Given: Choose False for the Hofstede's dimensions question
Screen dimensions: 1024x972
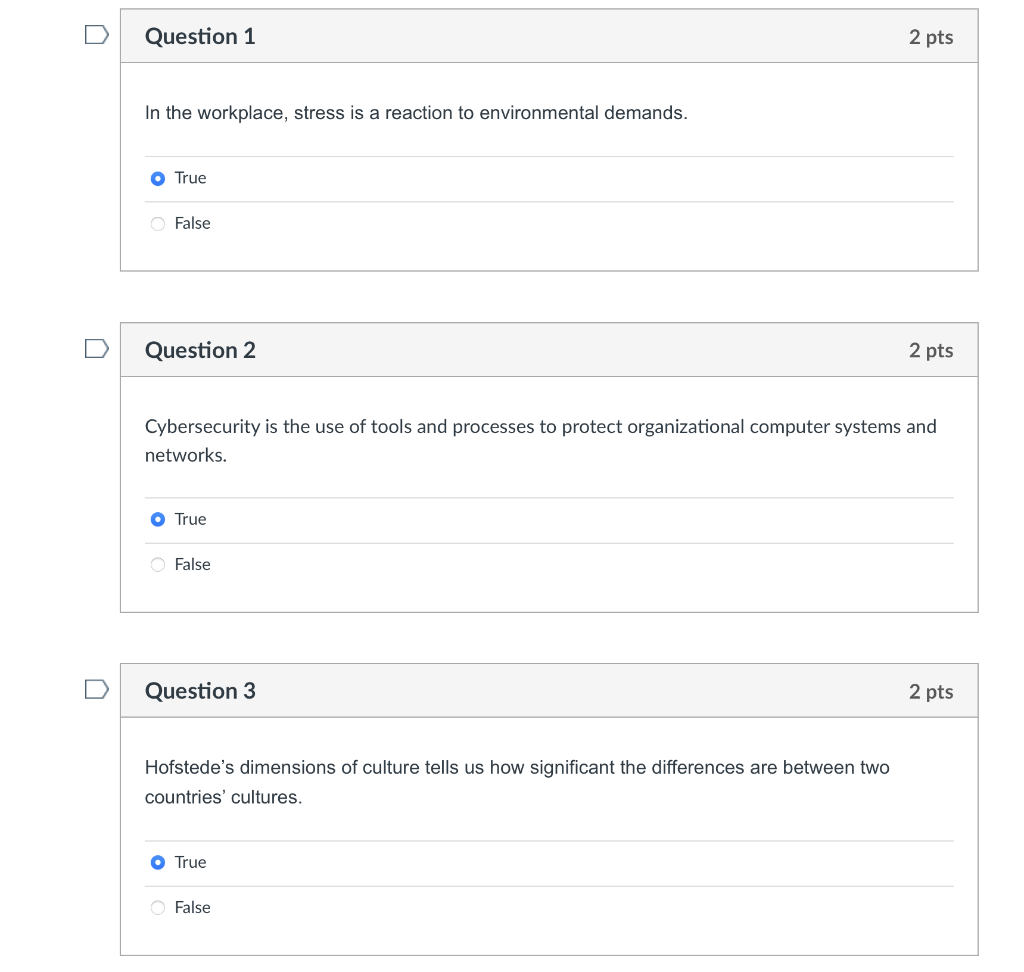Looking at the screenshot, I should pos(158,908).
